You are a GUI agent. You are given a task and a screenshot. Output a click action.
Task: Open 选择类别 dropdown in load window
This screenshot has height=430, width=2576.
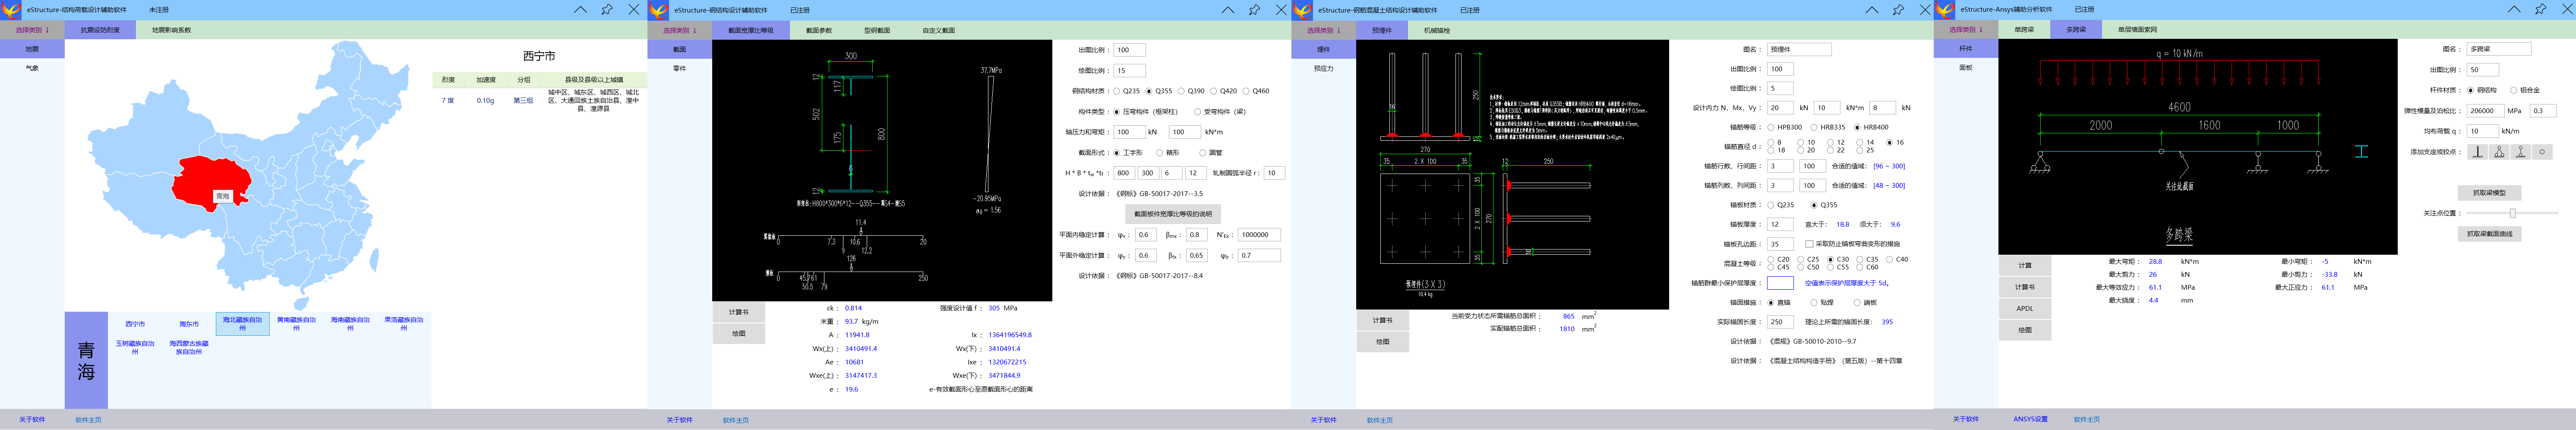coord(32,30)
